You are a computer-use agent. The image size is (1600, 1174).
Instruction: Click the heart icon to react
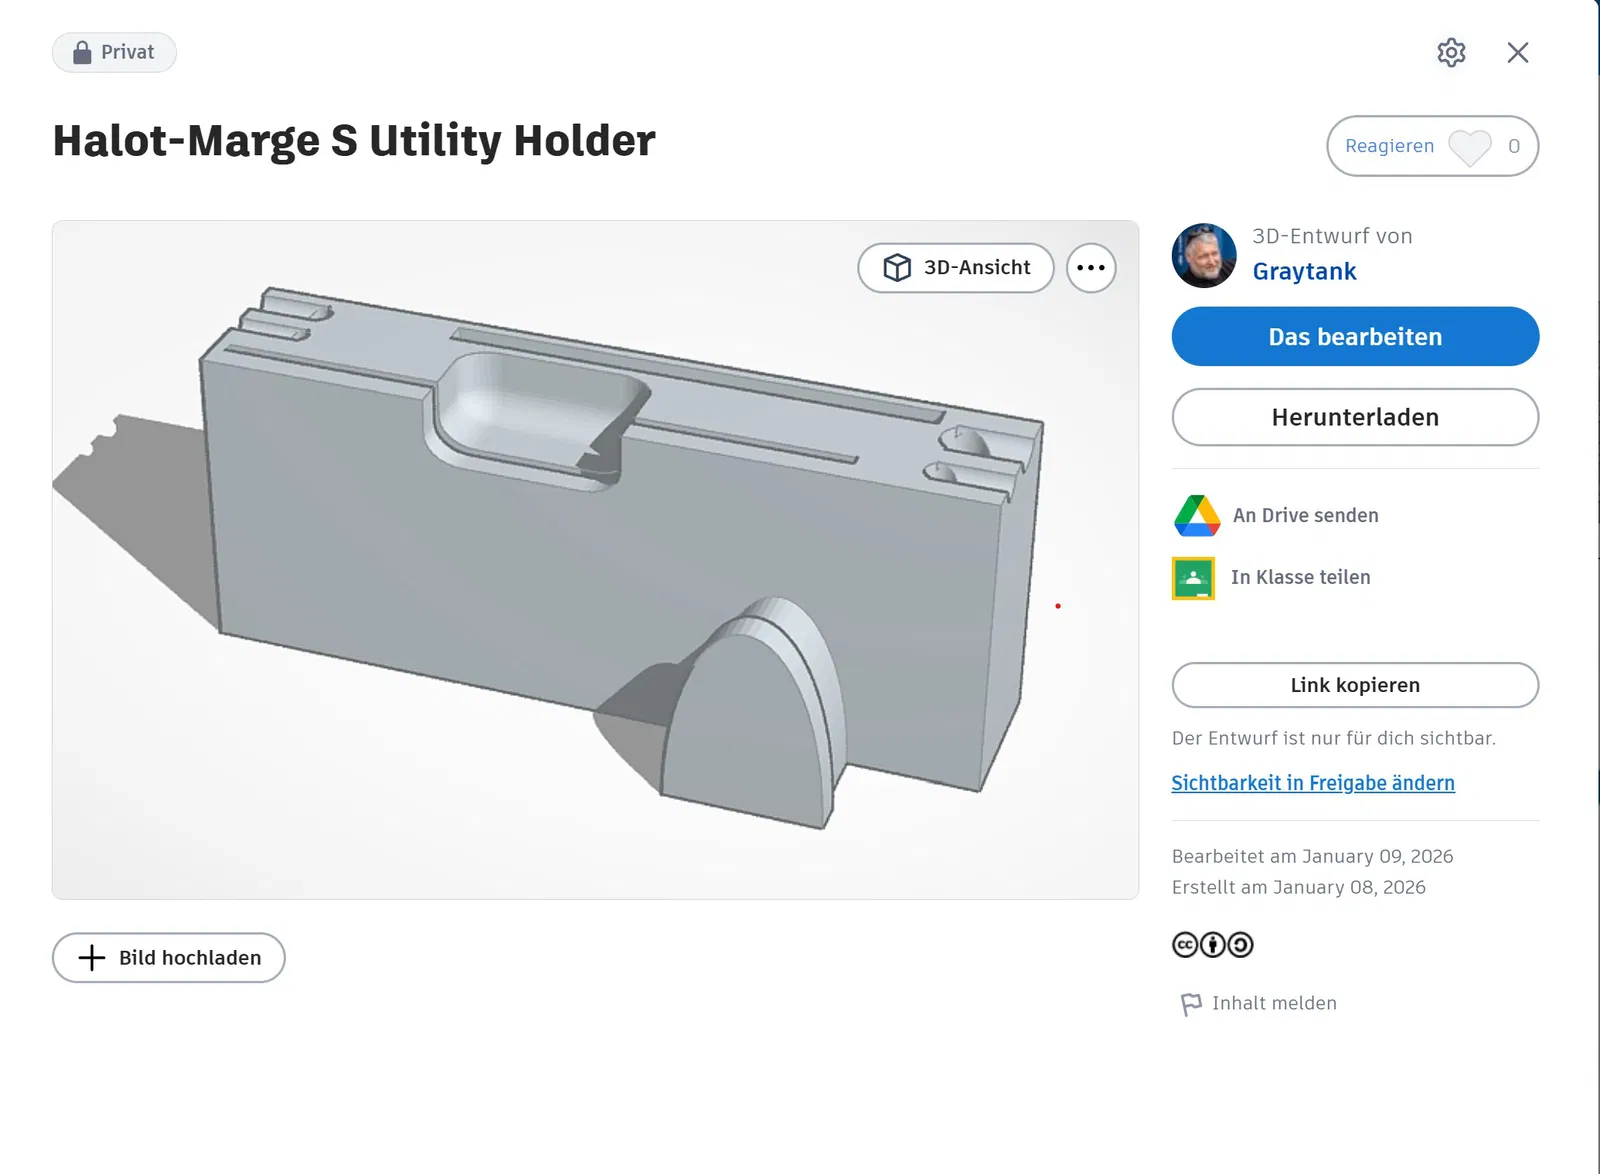[1469, 147]
